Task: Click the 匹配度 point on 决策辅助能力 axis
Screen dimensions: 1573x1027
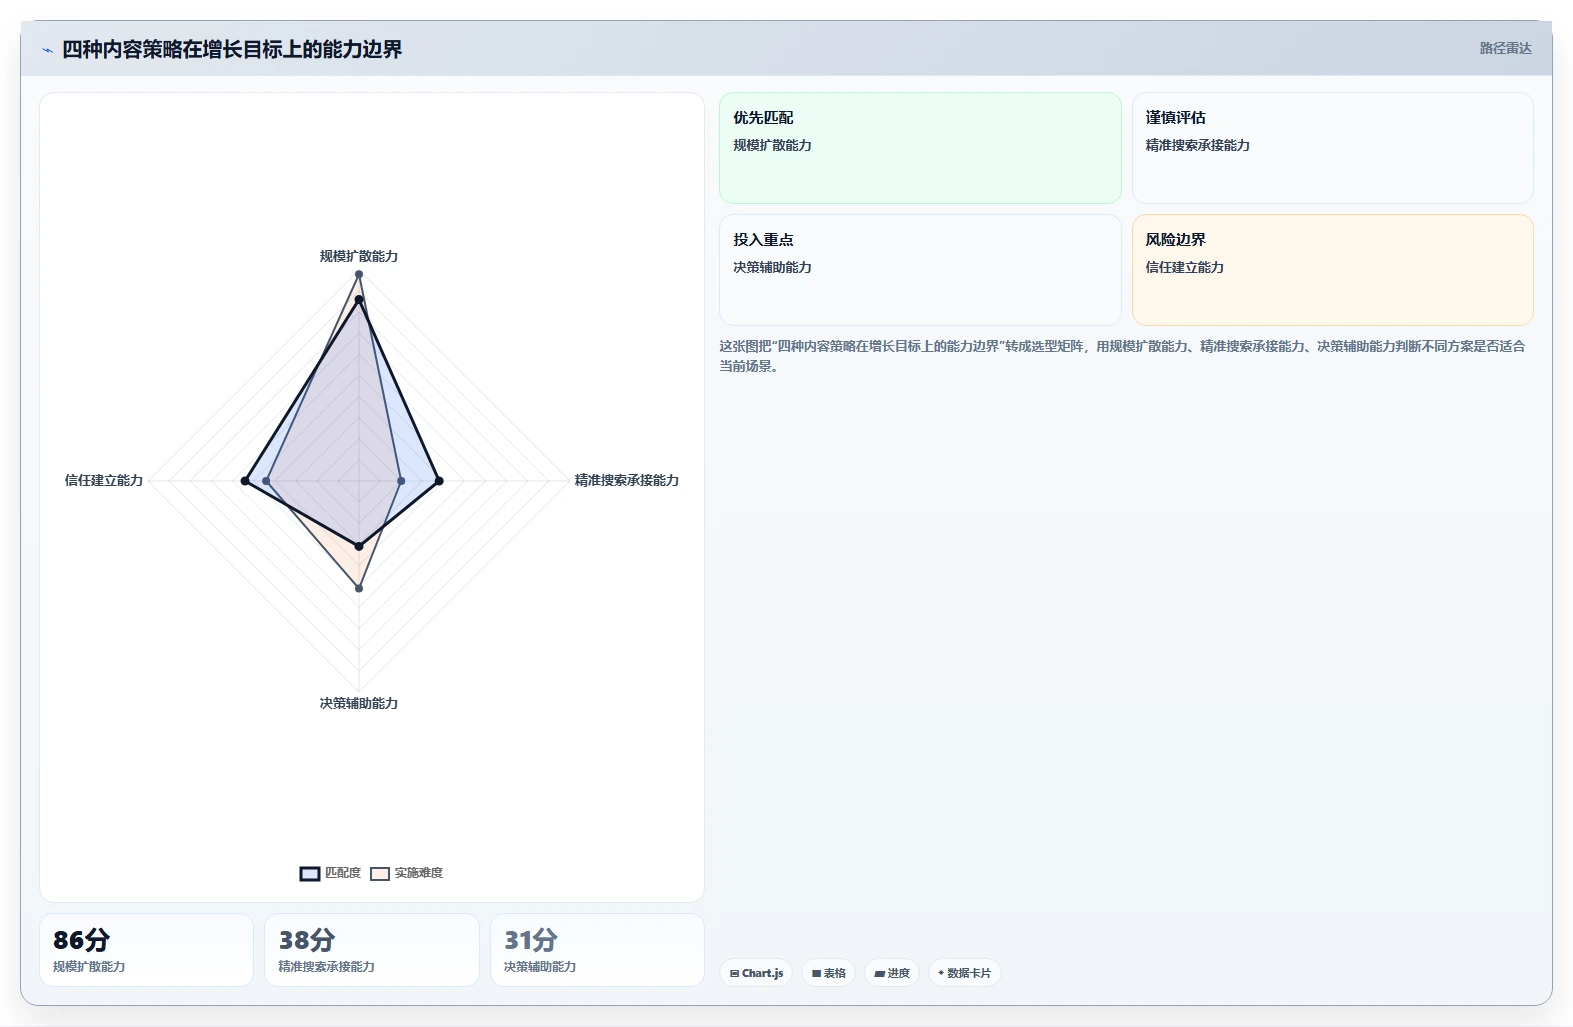Action: click(359, 546)
